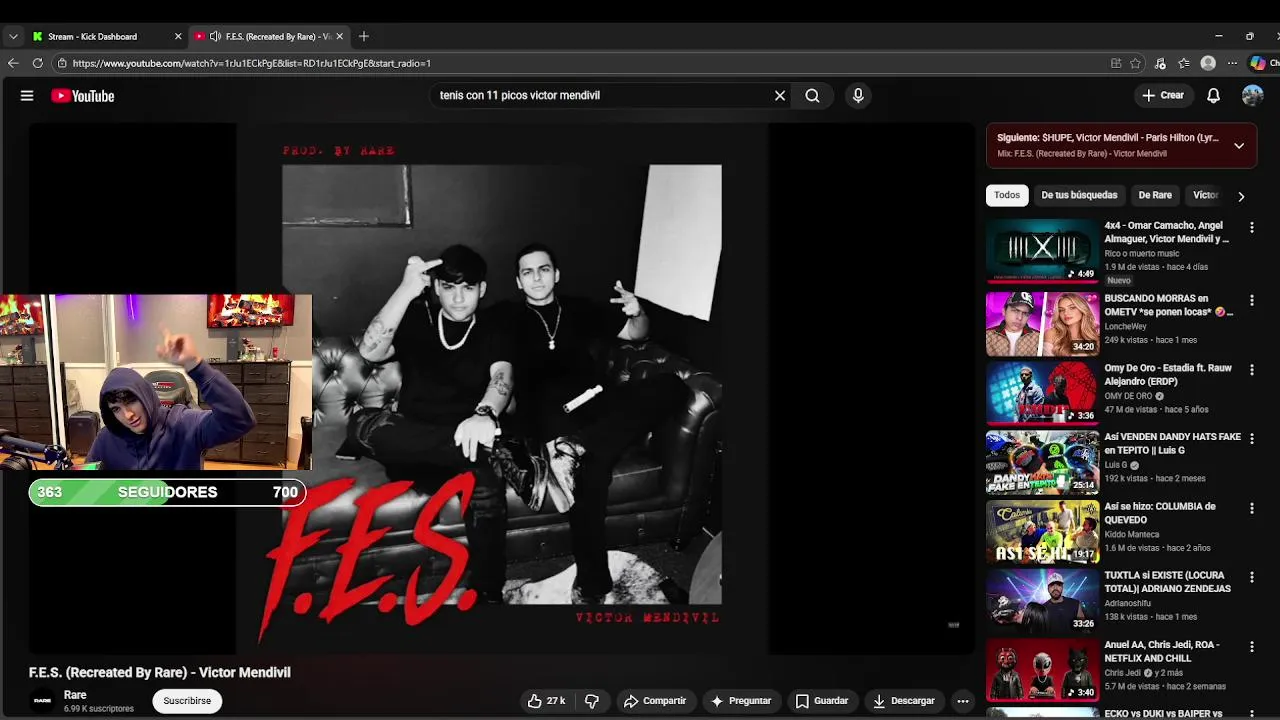Open browser settings and more menu
1280x720 pixels.
click(1232, 63)
